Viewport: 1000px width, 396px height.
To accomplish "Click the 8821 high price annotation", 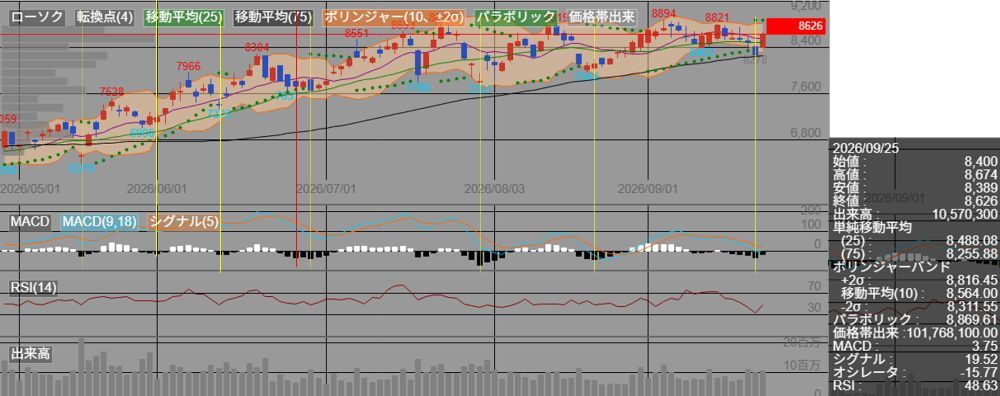I will pyautogui.click(x=718, y=17).
